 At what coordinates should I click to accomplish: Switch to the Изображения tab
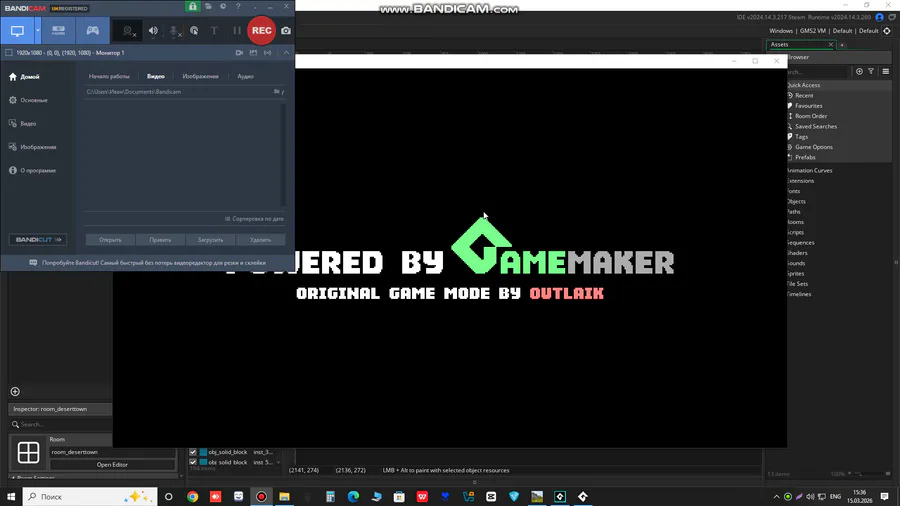click(x=200, y=76)
